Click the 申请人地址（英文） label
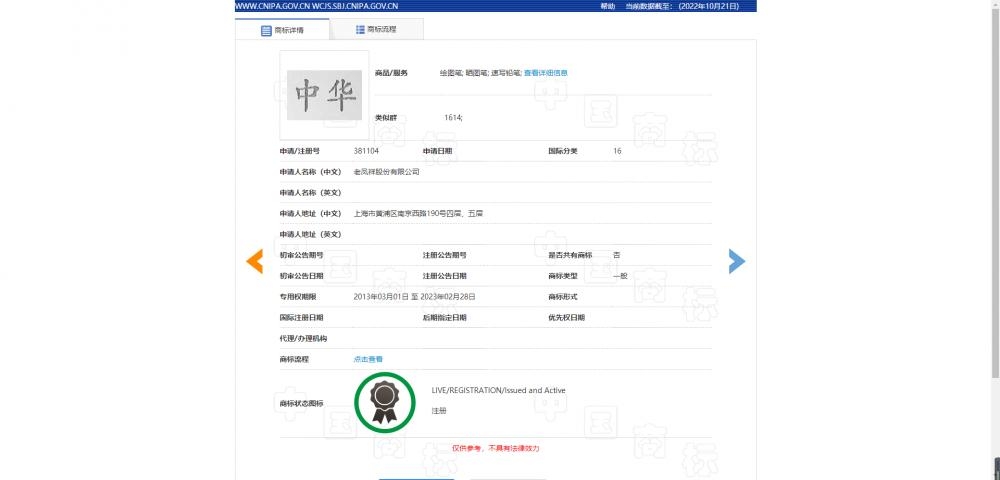The width and height of the screenshot is (1000, 480). (311, 235)
